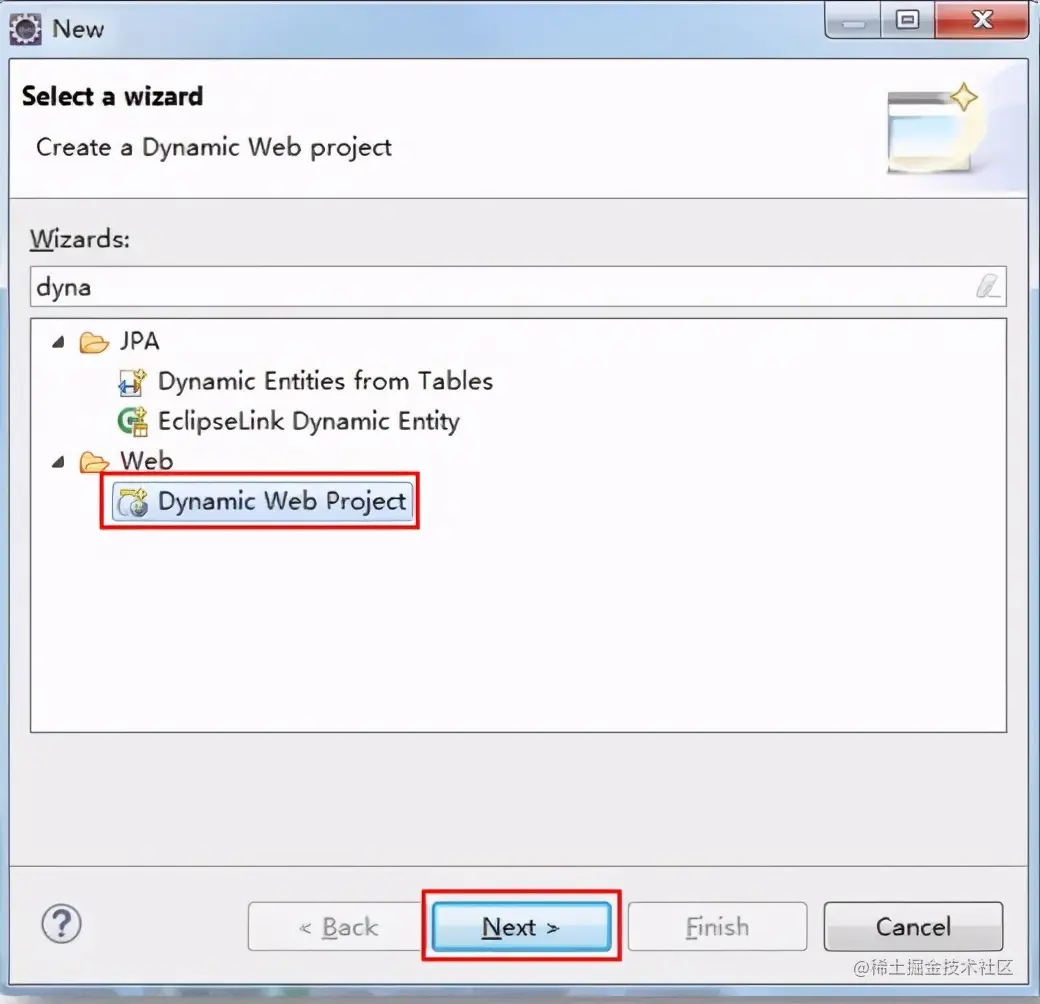Image resolution: width=1040 pixels, height=1004 pixels.
Task: Click the Cancel button
Action: (x=913, y=926)
